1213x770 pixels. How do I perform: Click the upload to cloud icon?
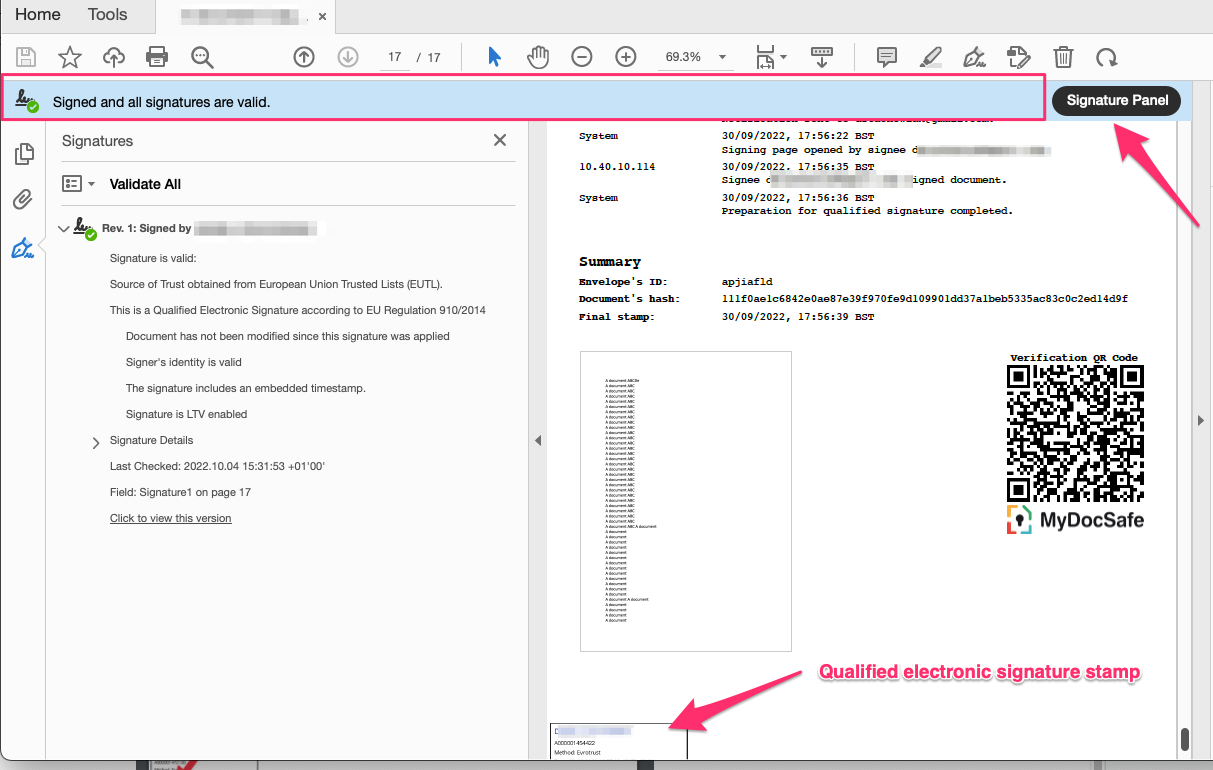click(114, 57)
